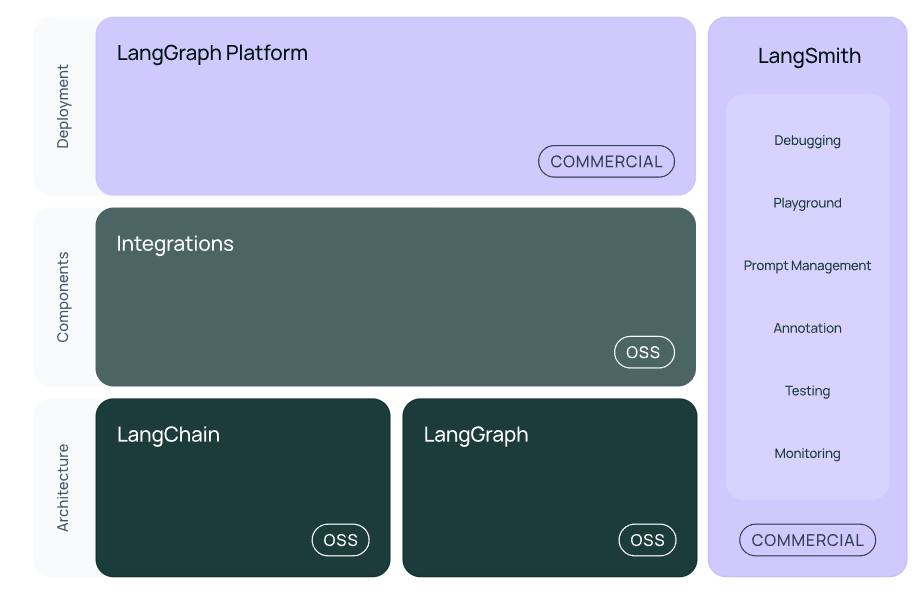Click the LangGraph Platform title
Image resolution: width=919 pixels, height=594 pixels.
(212, 53)
